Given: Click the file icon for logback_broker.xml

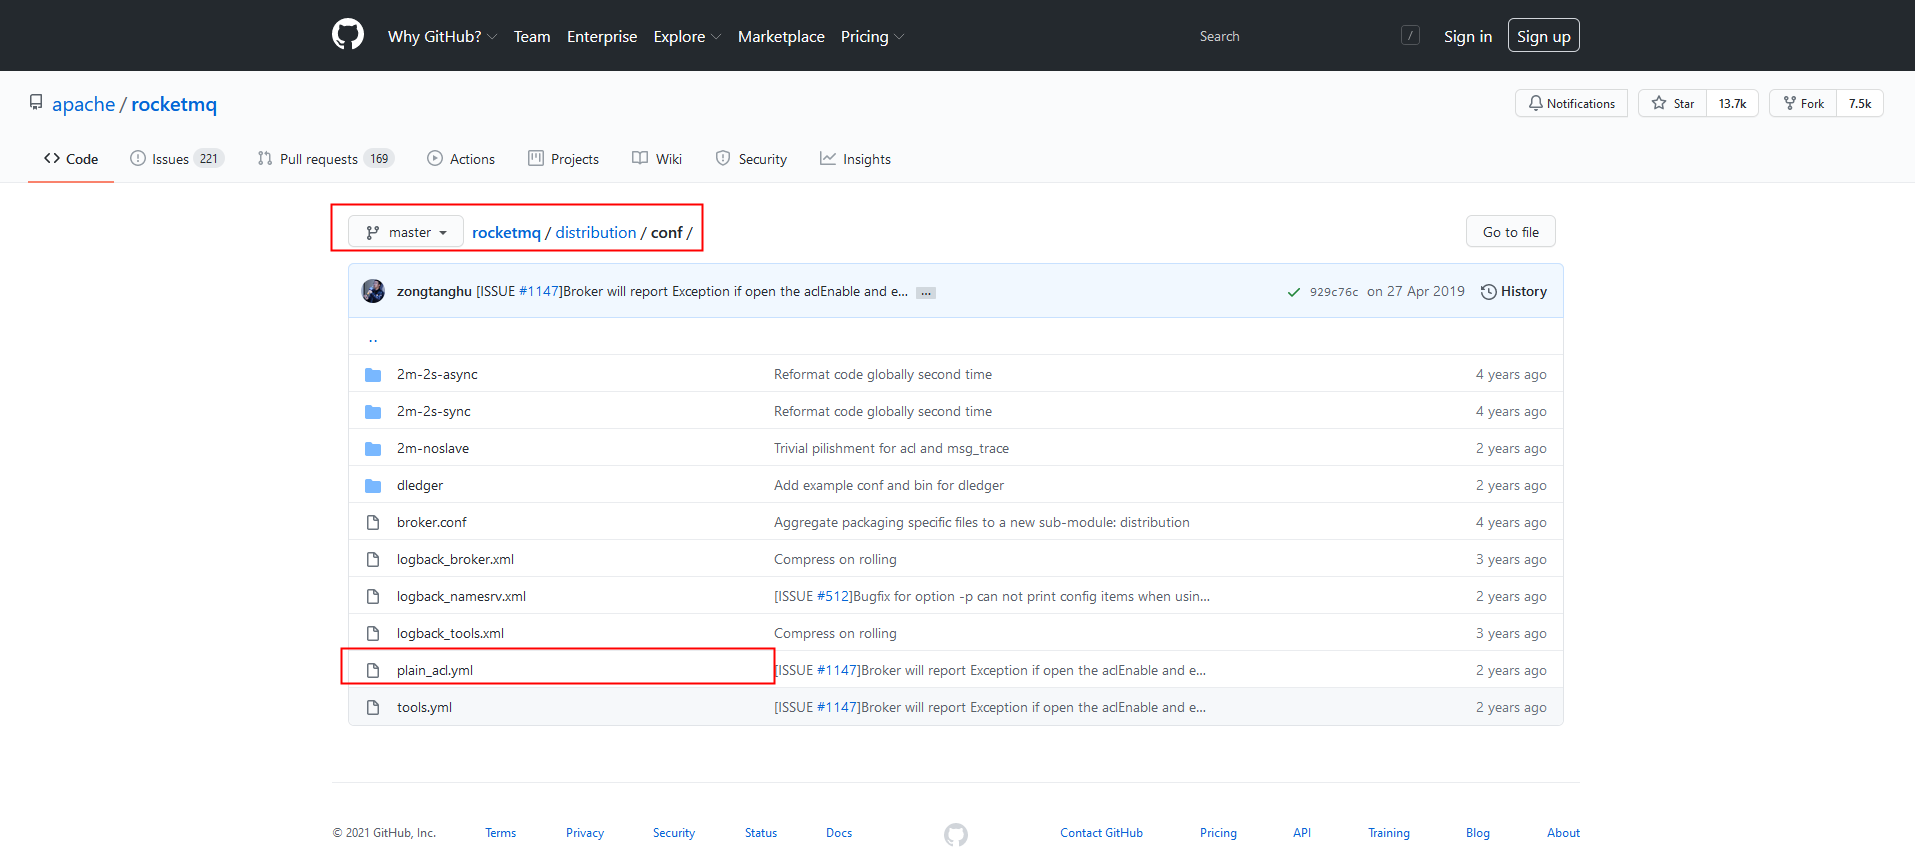Looking at the screenshot, I should pos(373,559).
